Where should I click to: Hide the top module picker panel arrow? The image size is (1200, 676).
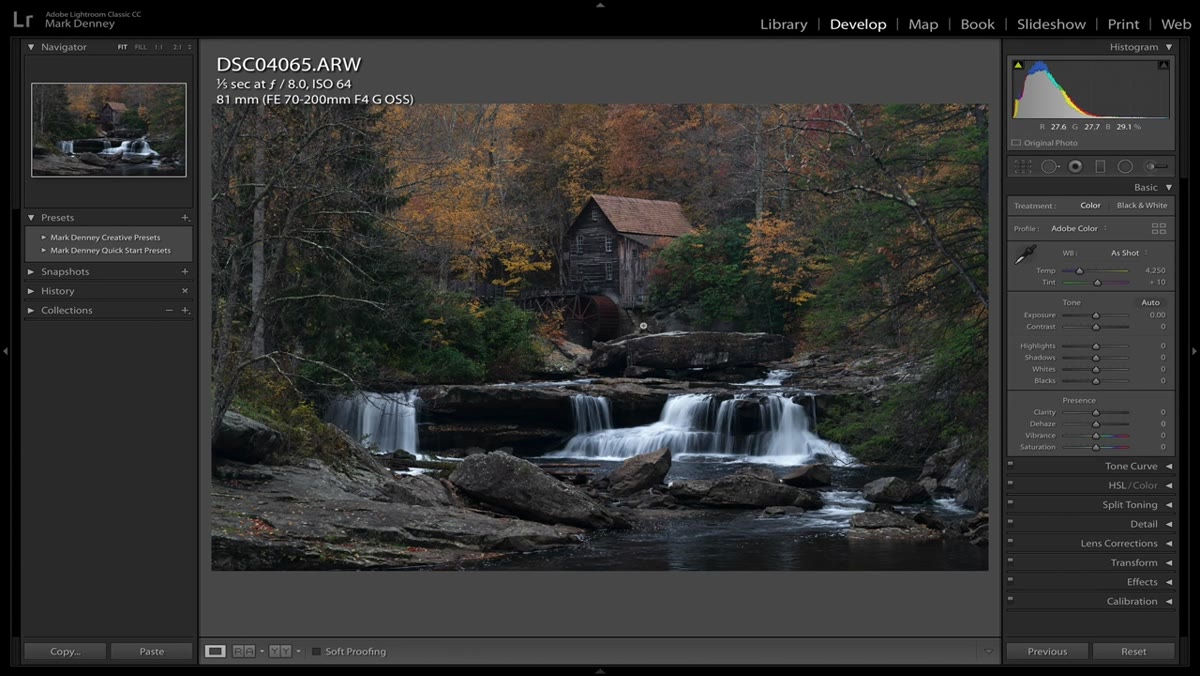[x=600, y=4]
